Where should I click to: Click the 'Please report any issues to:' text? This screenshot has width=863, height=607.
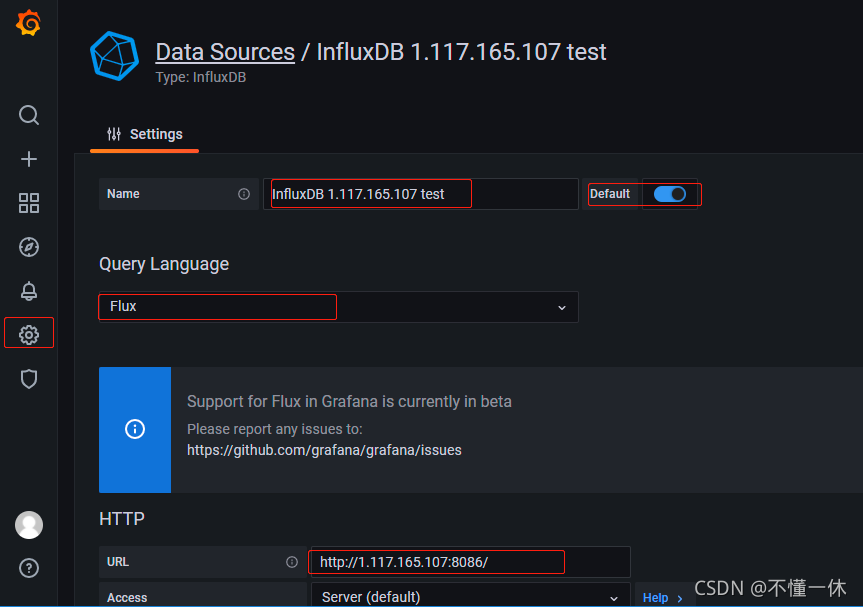[x=275, y=429]
